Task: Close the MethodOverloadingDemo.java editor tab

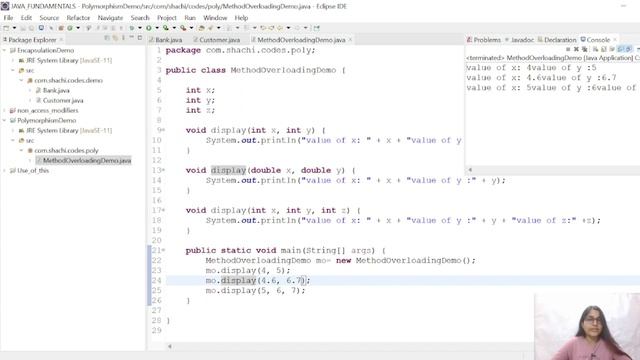Action: click(x=350, y=40)
